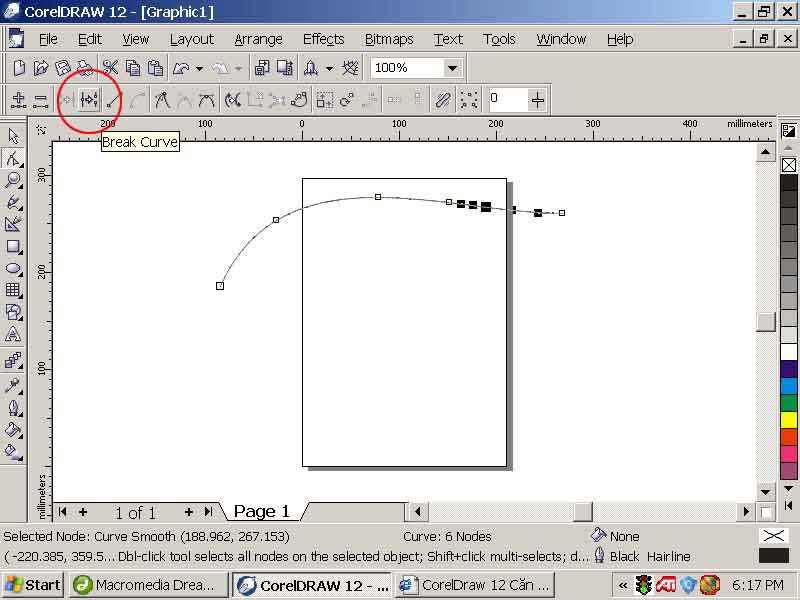Screen dimensions: 800x600
Task: Select the Basic Shapes tool
Action: point(13,312)
